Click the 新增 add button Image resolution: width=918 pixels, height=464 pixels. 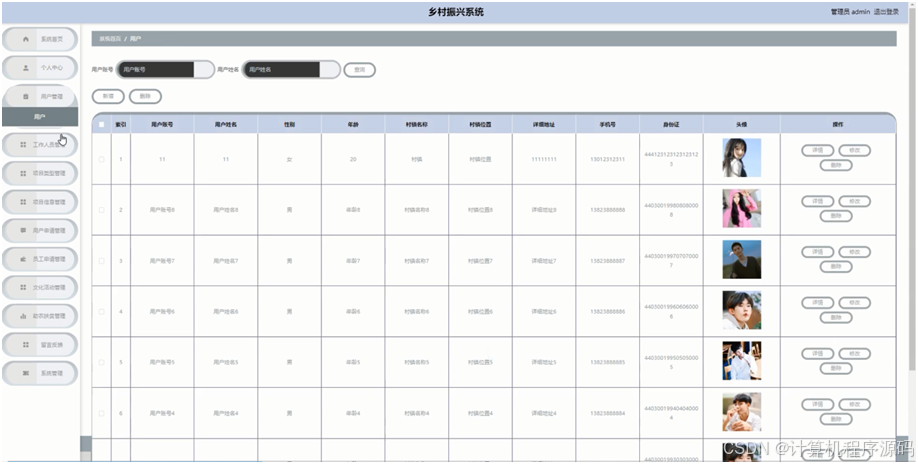click(x=108, y=97)
